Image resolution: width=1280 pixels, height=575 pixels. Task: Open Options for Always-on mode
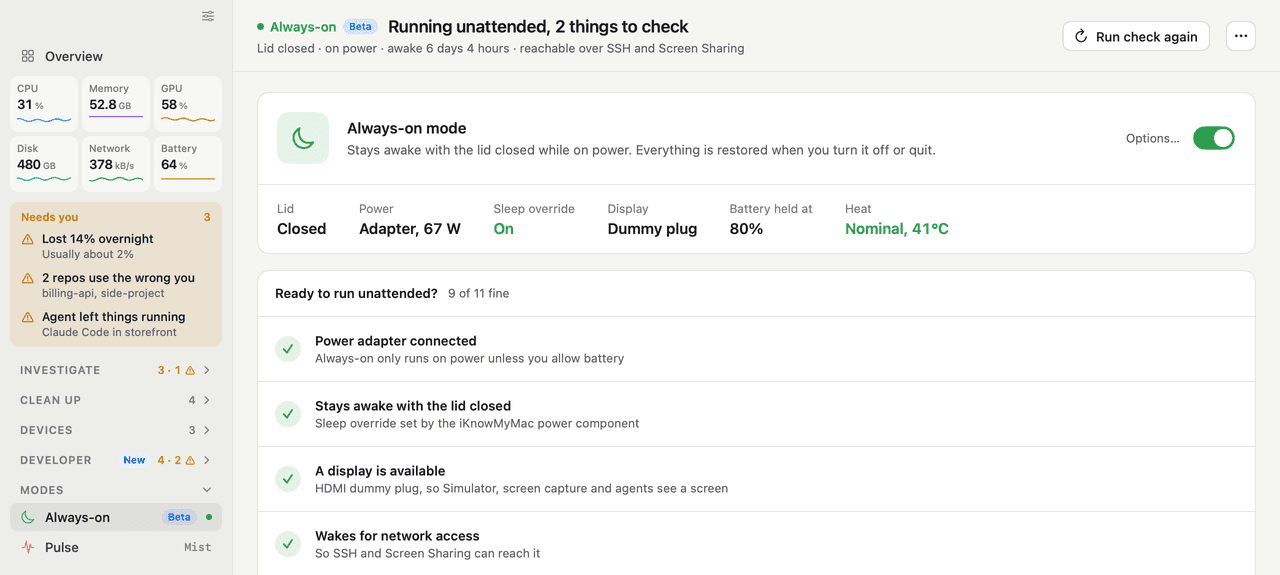pos(1153,138)
